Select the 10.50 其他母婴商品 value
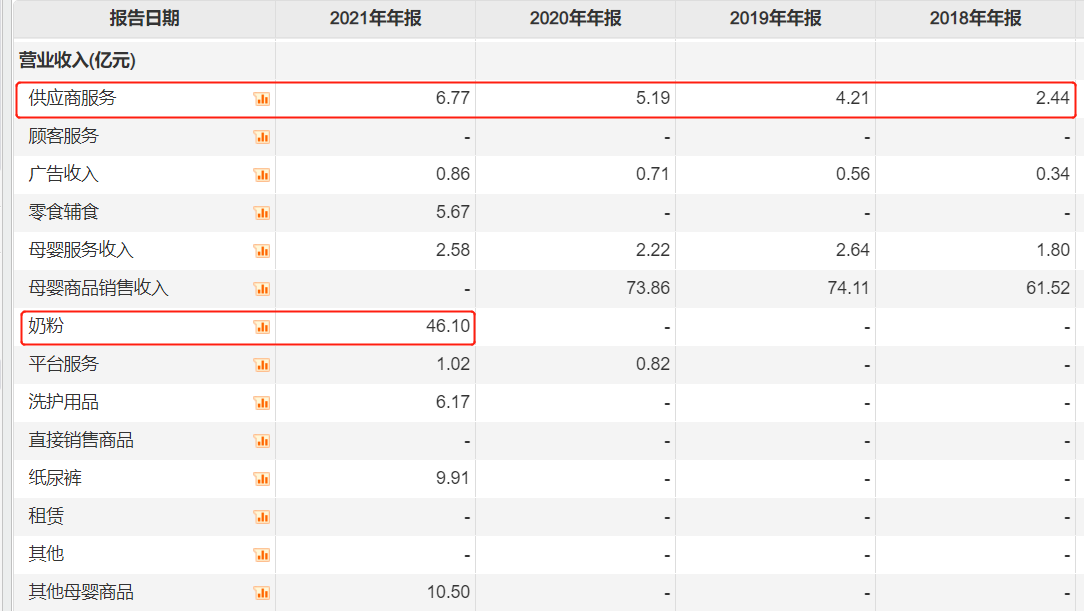 (448, 592)
